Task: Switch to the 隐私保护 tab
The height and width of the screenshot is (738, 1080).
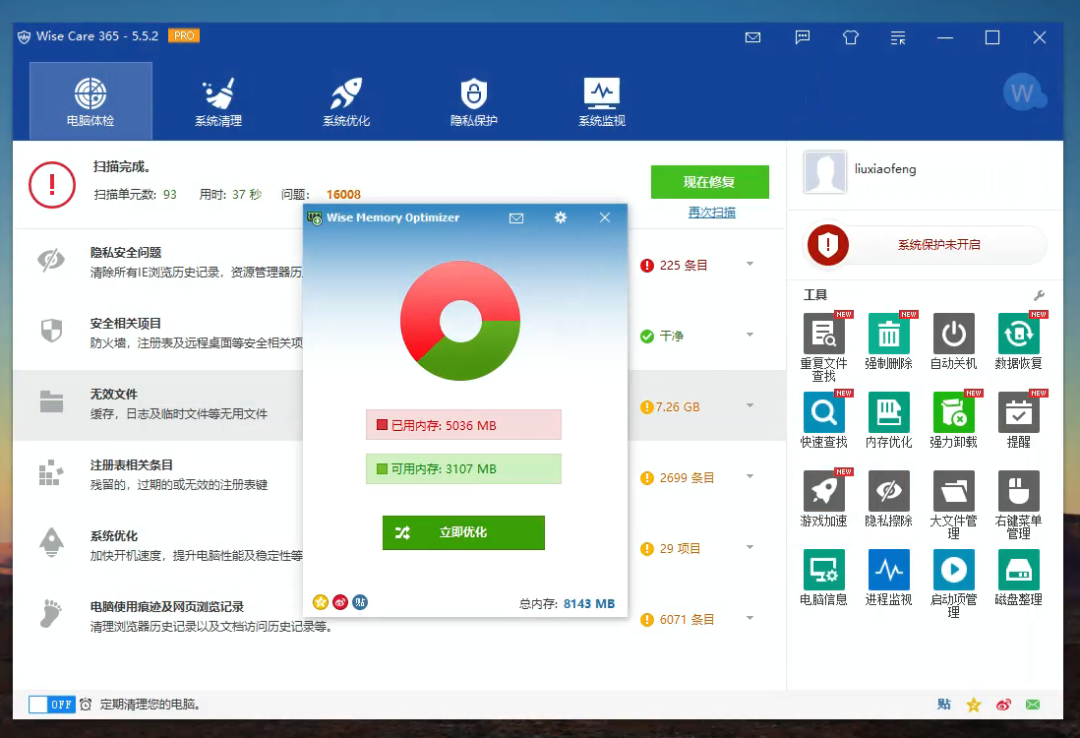Action: point(474,101)
